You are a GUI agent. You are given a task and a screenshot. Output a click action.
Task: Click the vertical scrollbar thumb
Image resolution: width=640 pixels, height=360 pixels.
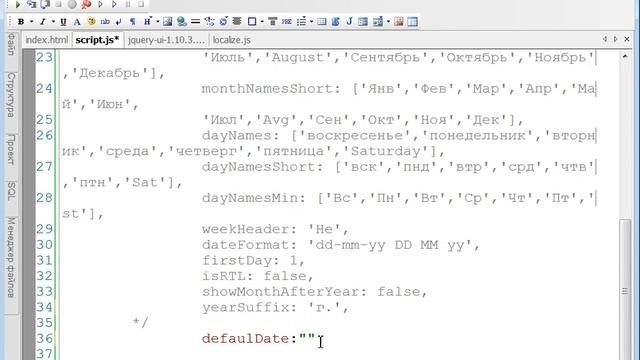coord(625,291)
